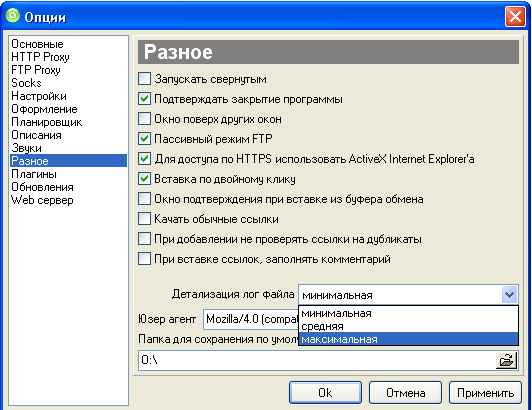
Task: Enable Запускать свернутым checkbox
Action: [x=145, y=79]
